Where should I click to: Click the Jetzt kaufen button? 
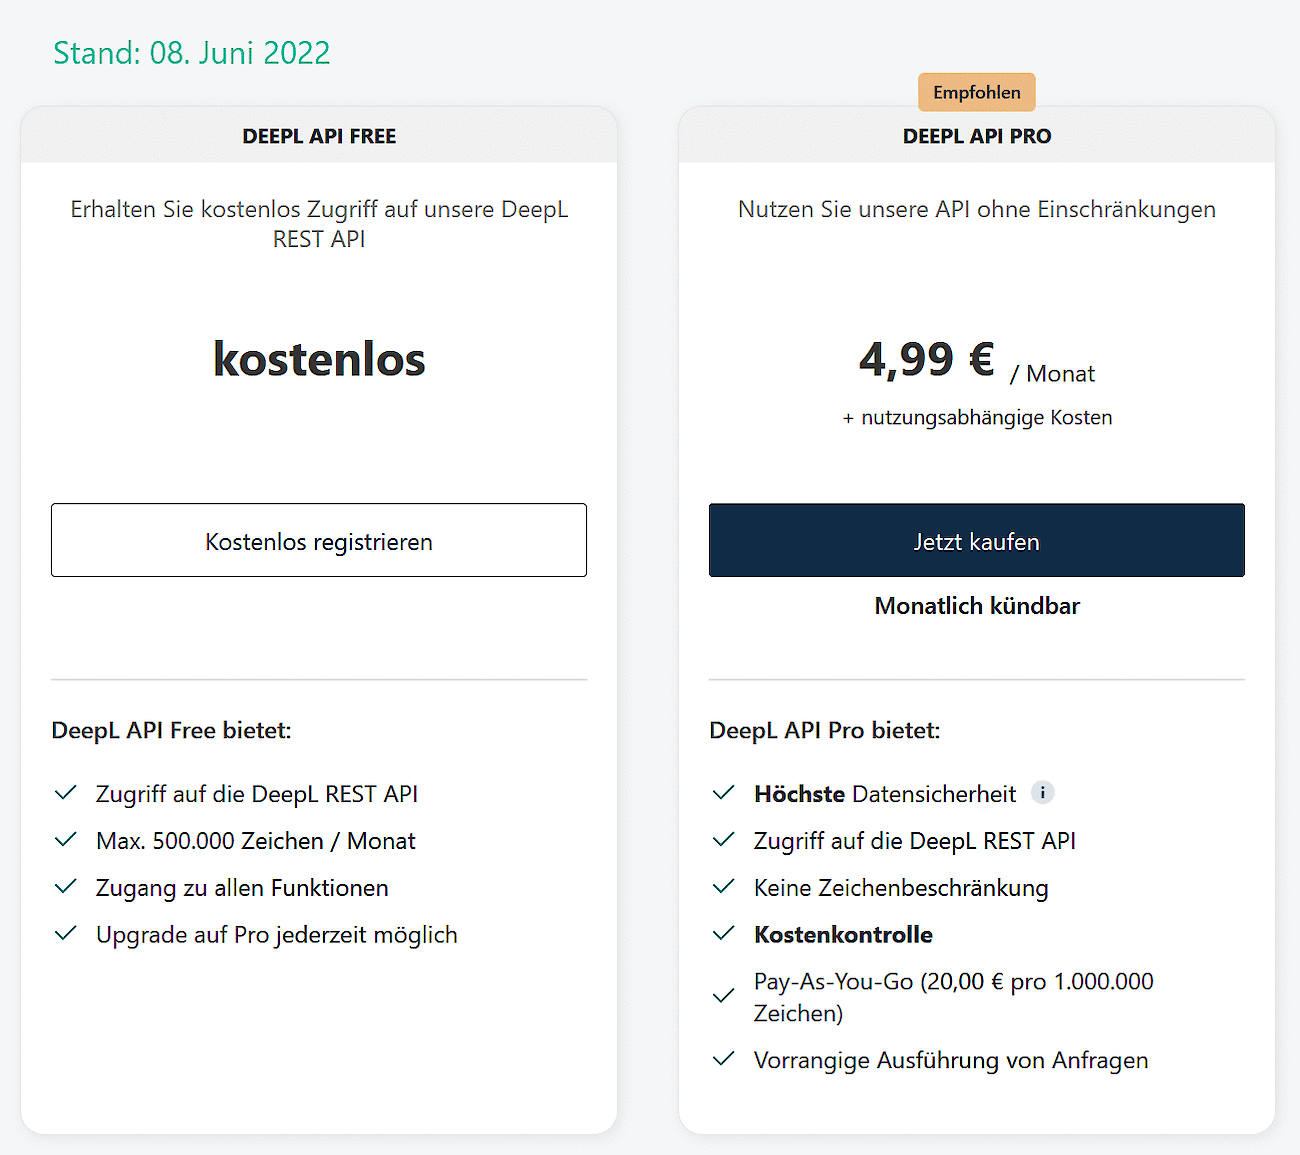977,540
